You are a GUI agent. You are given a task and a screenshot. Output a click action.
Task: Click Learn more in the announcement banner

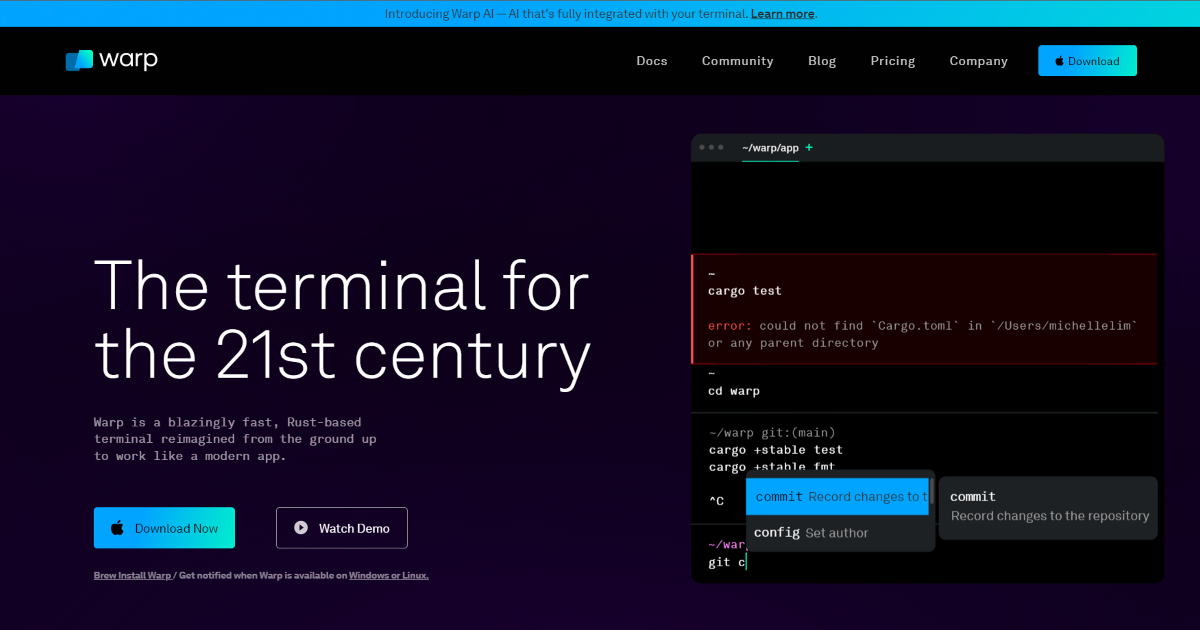pyautogui.click(x=782, y=14)
